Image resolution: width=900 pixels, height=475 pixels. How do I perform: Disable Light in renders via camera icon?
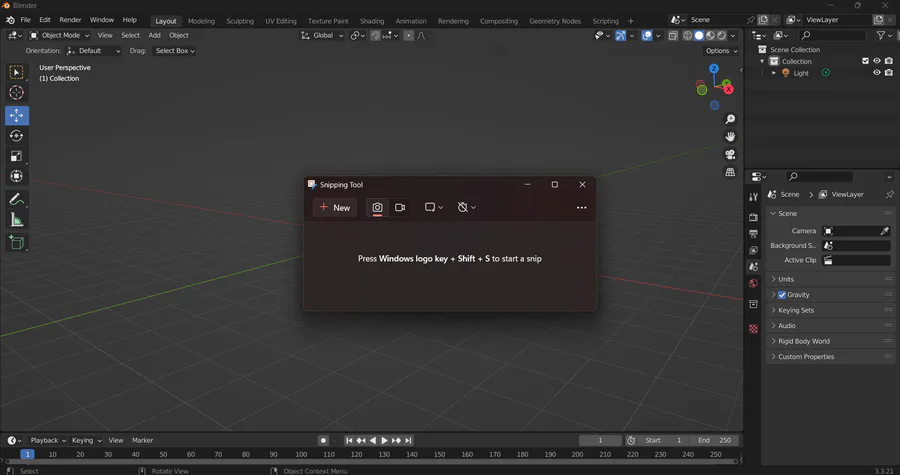coord(889,73)
